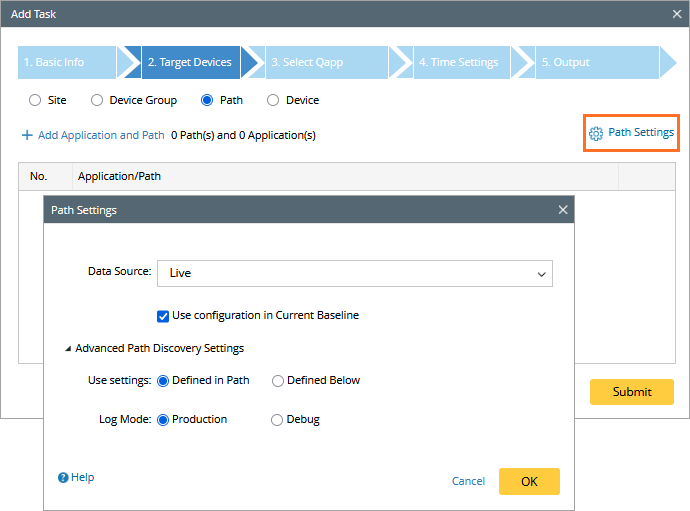Select Defined Below for settings

278,380
